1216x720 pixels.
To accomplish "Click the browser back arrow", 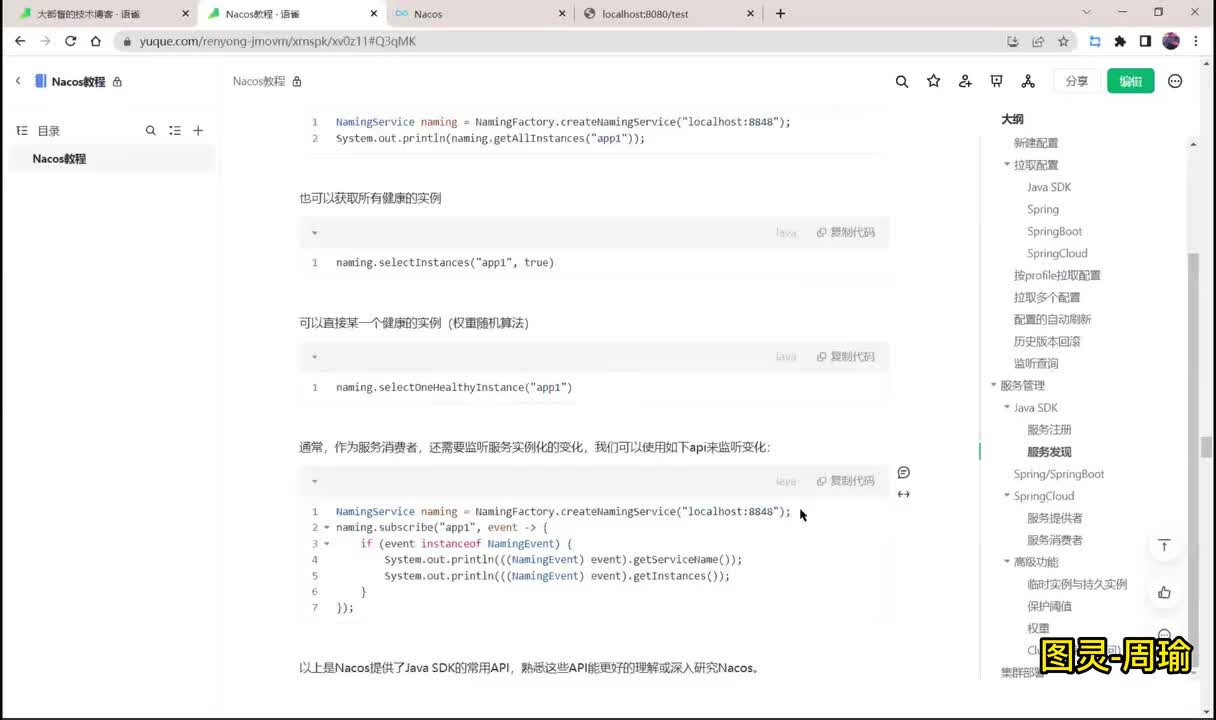I will click(20, 41).
